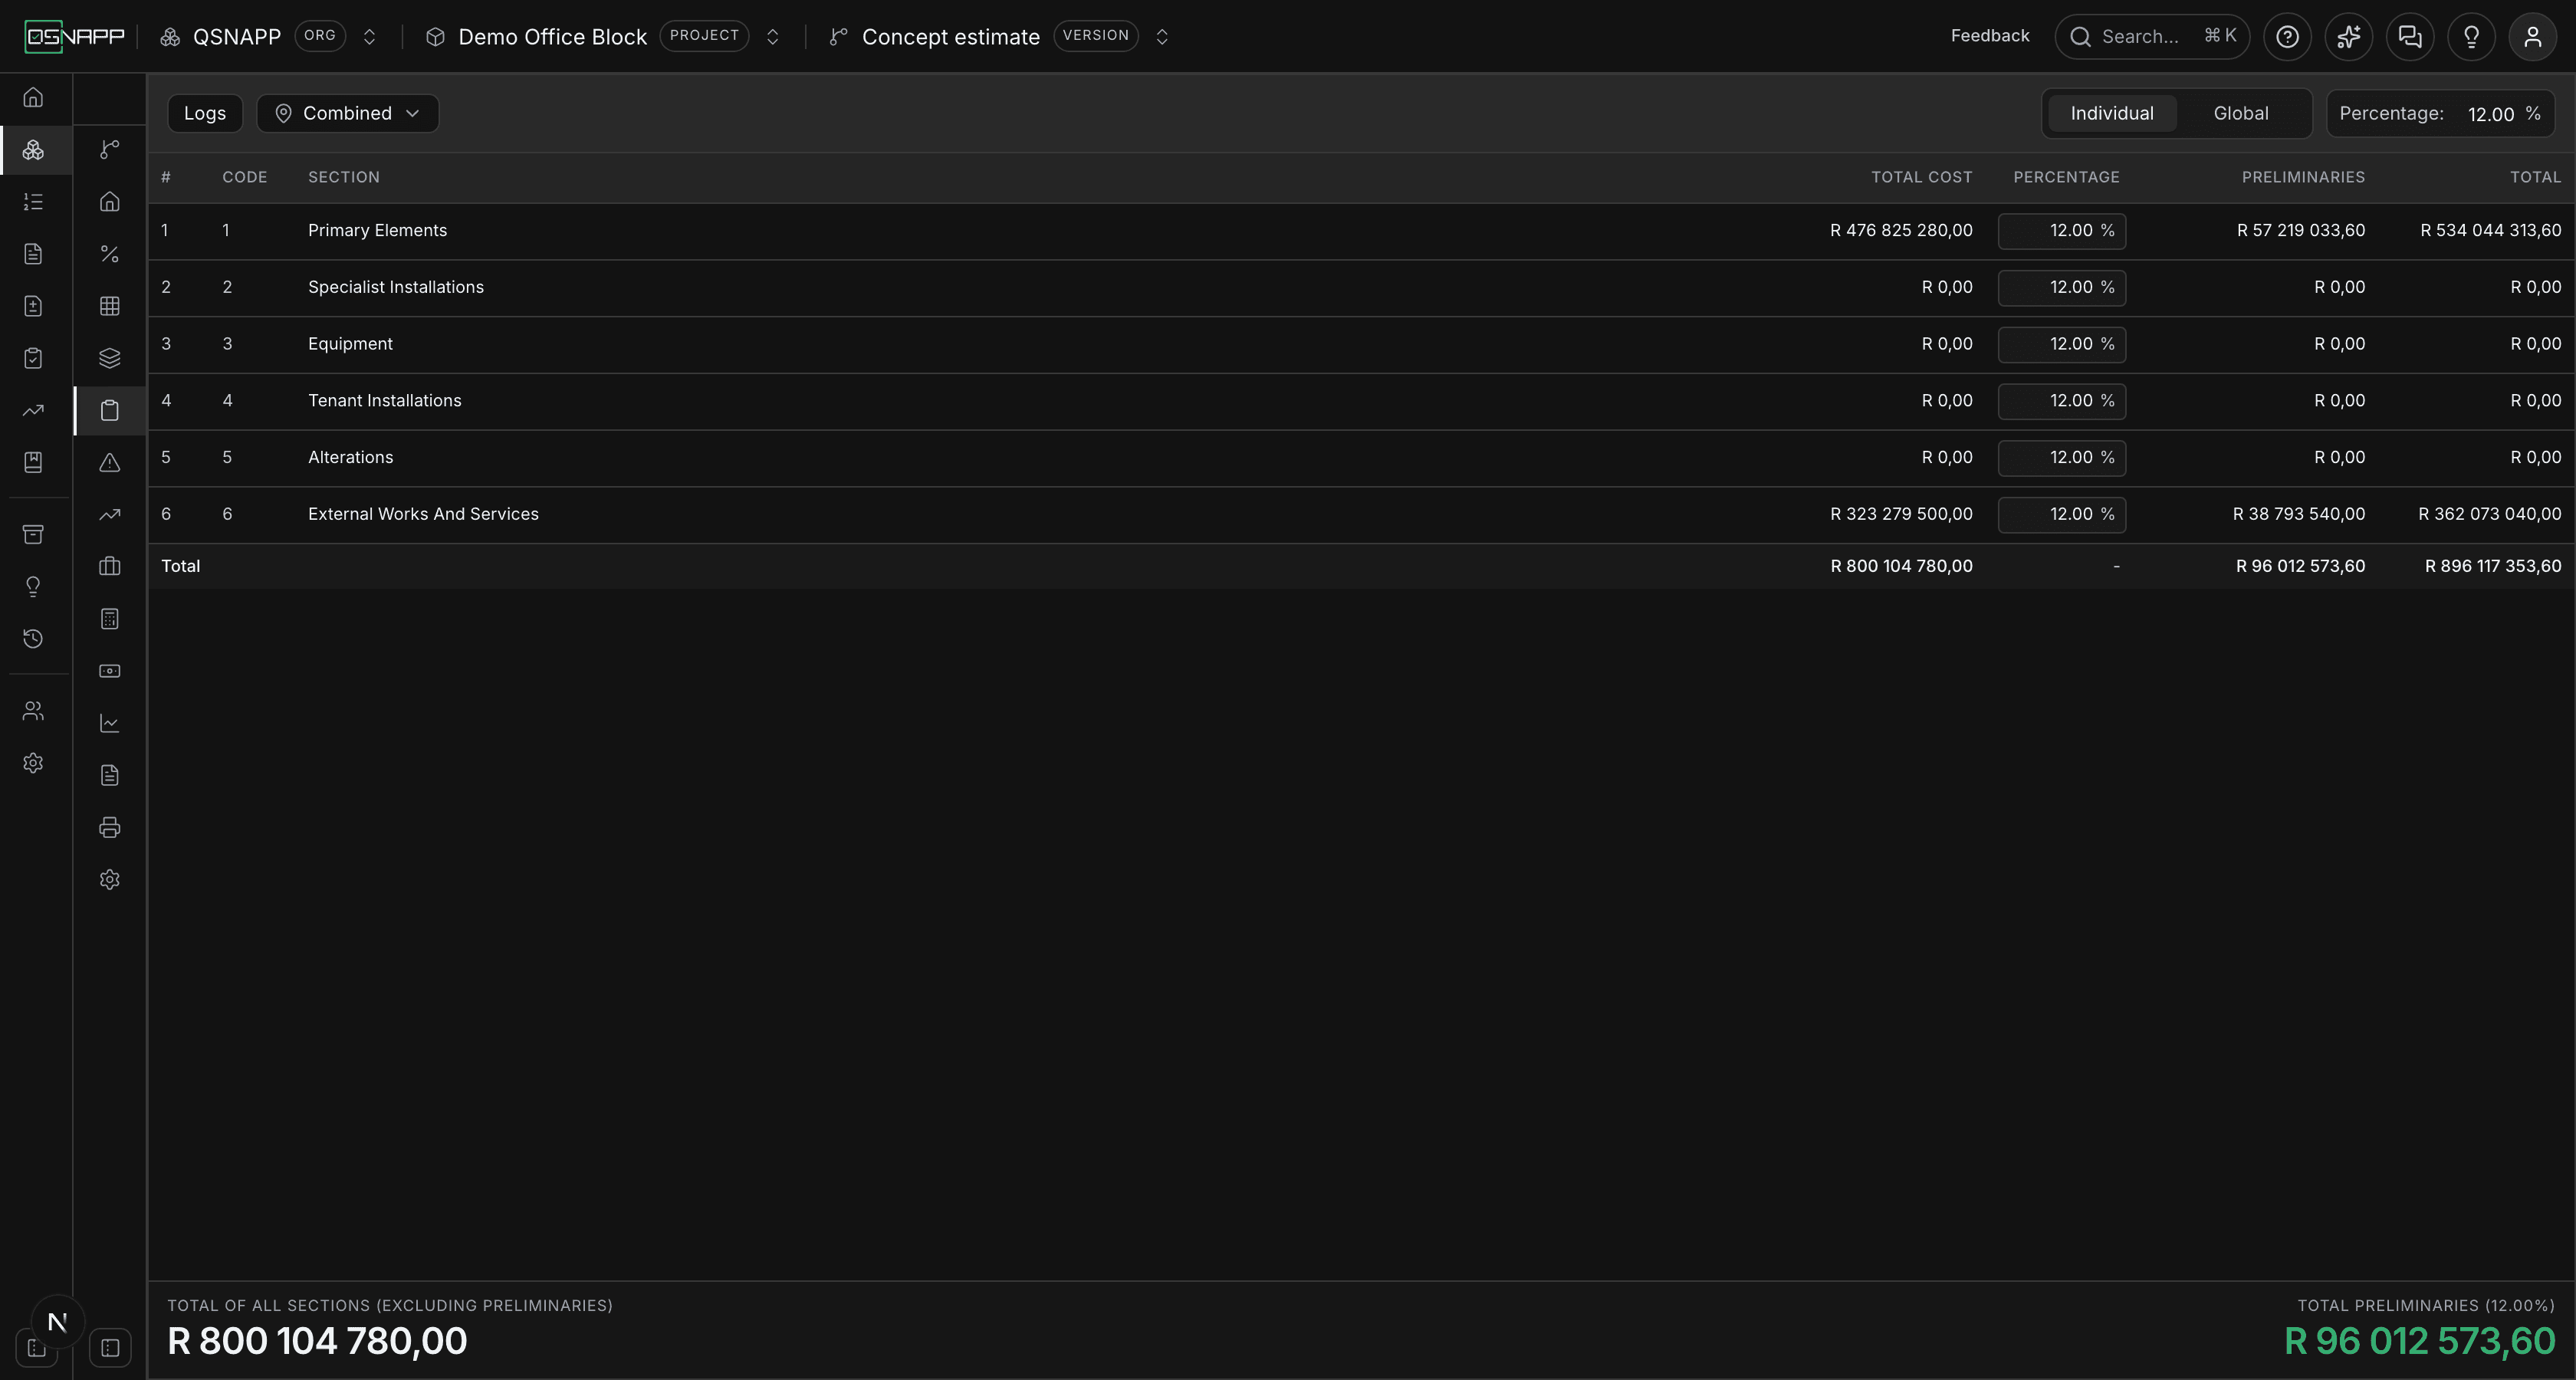Expand the Concept estimate version switcher
This screenshot has height=1380, width=2576.
pyautogui.click(x=1162, y=37)
